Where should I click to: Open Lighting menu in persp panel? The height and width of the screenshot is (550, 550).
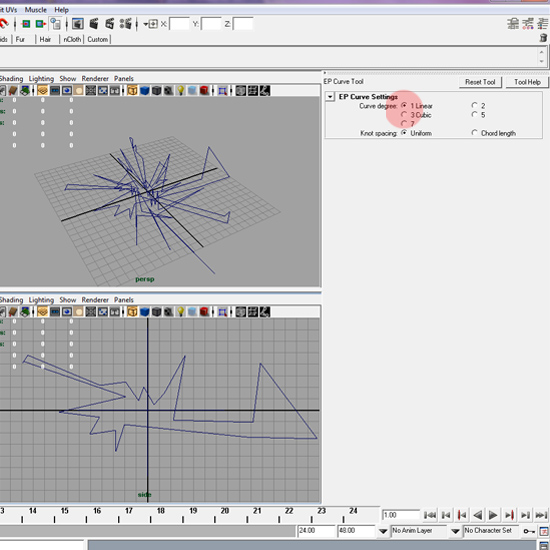(x=41, y=79)
